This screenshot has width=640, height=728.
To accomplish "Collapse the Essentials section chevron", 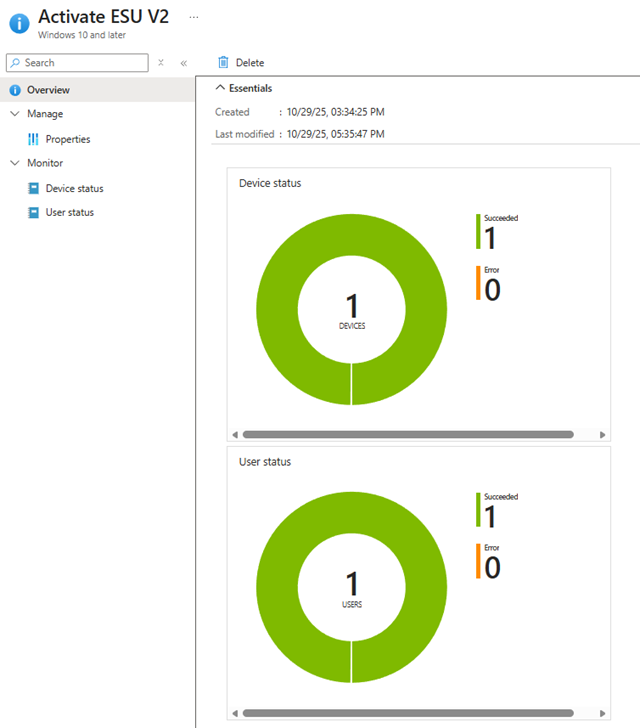I will (x=220, y=87).
